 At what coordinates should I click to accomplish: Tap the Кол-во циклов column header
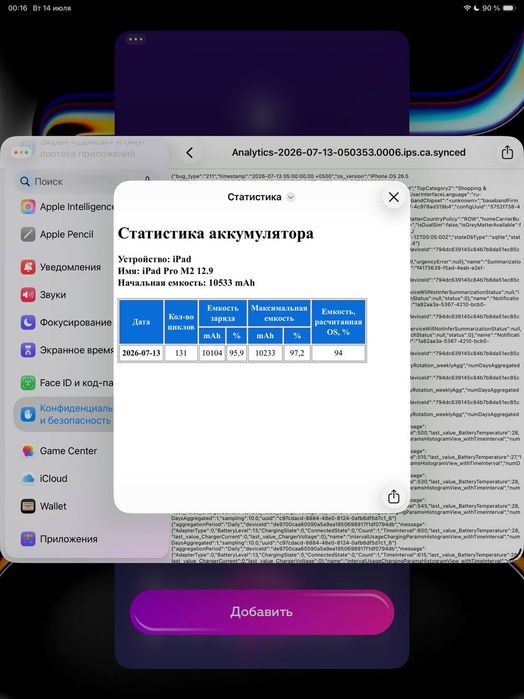pos(181,322)
